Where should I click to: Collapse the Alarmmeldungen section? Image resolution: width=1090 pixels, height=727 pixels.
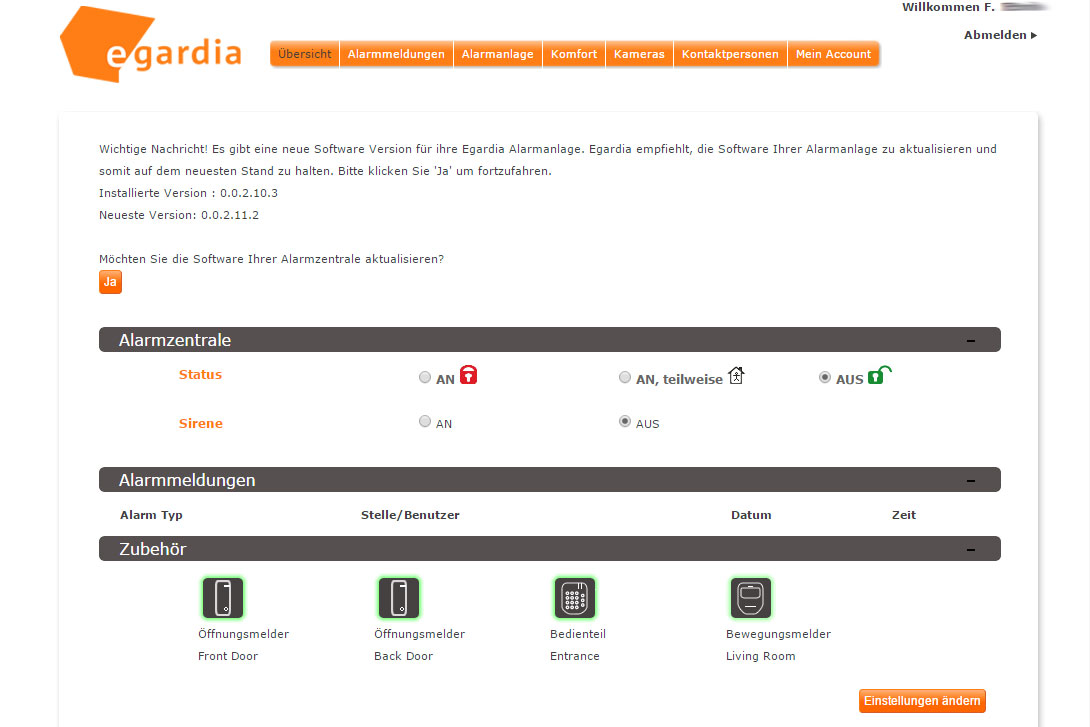pyautogui.click(x=970, y=481)
